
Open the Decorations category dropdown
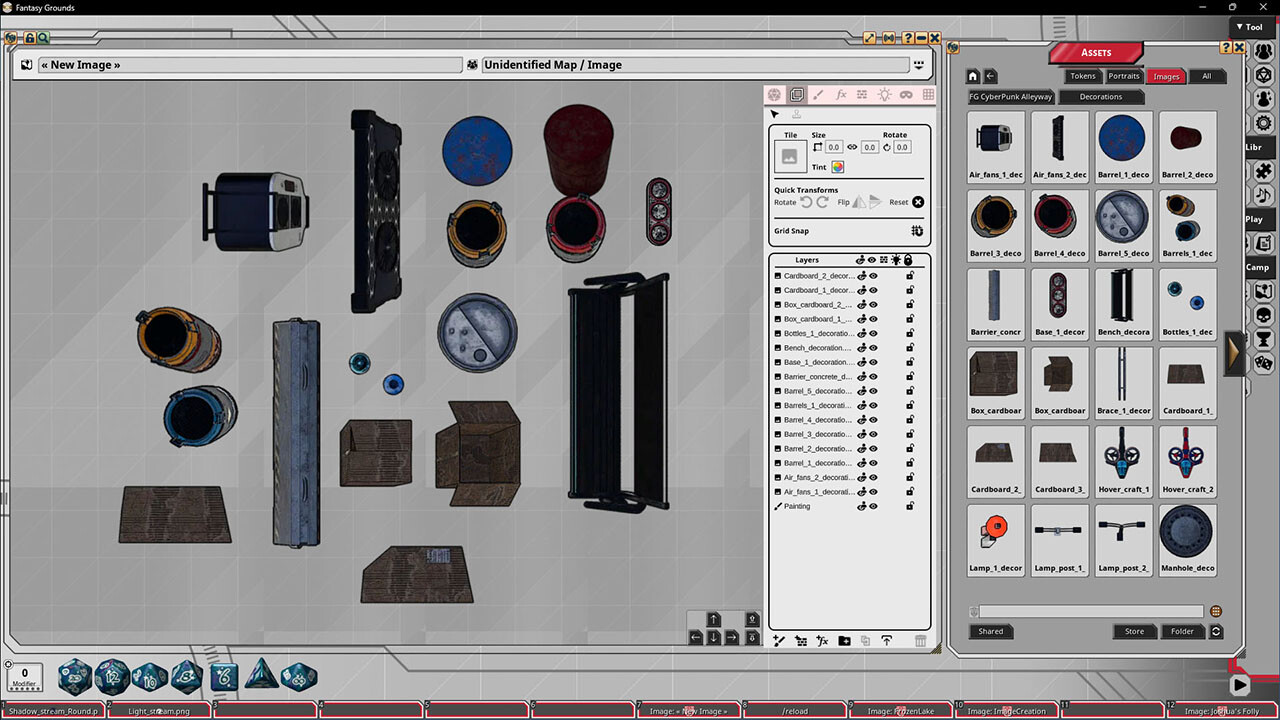pyautogui.click(x=1101, y=96)
